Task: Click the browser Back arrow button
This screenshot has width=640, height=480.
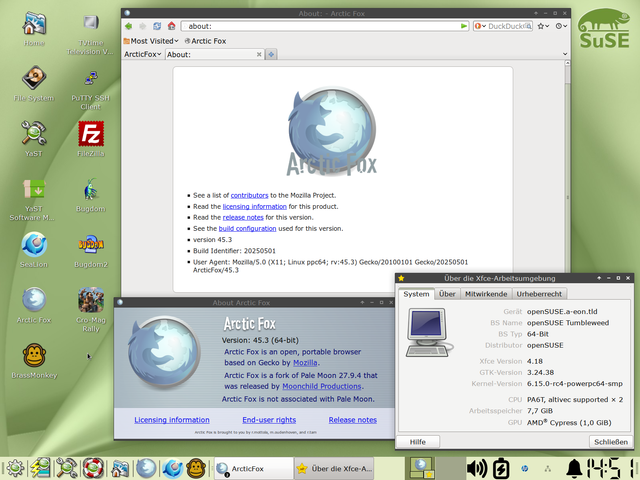Action: [x=129, y=26]
